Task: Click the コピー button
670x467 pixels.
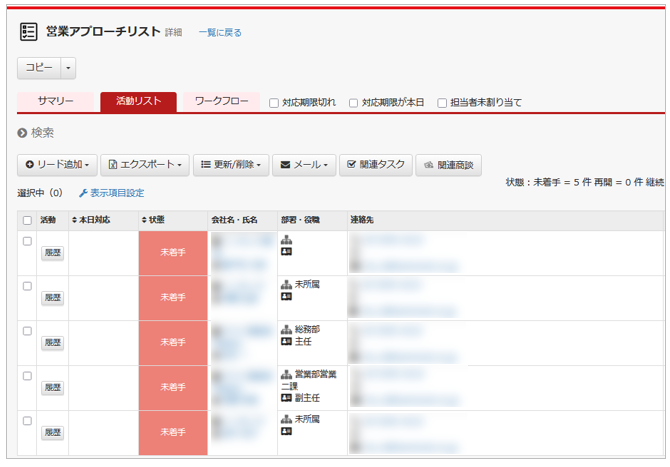Action: click(39, 68)
